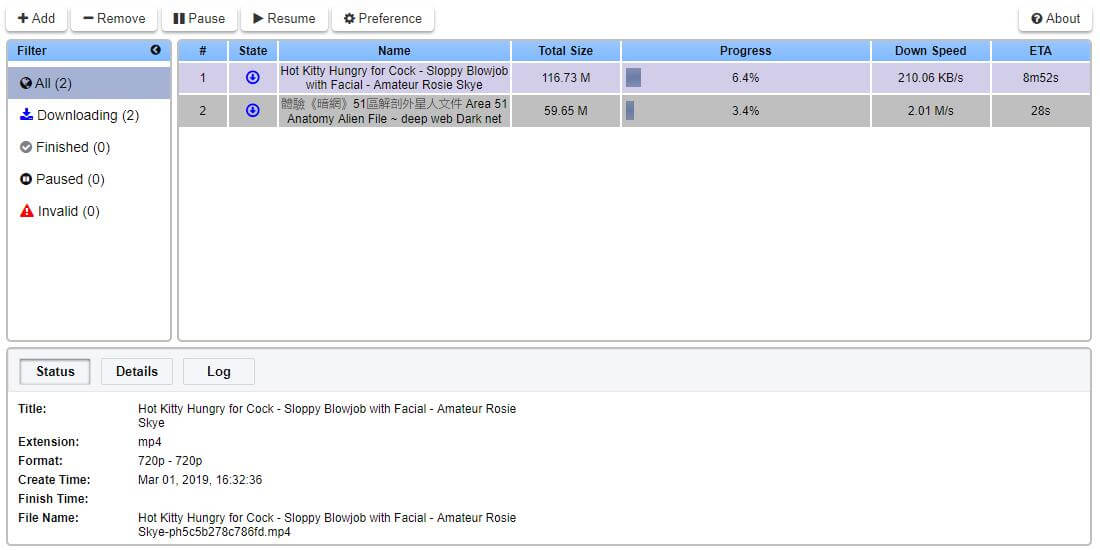Click the Mar 01, 2019 create time

pos(200,481)
